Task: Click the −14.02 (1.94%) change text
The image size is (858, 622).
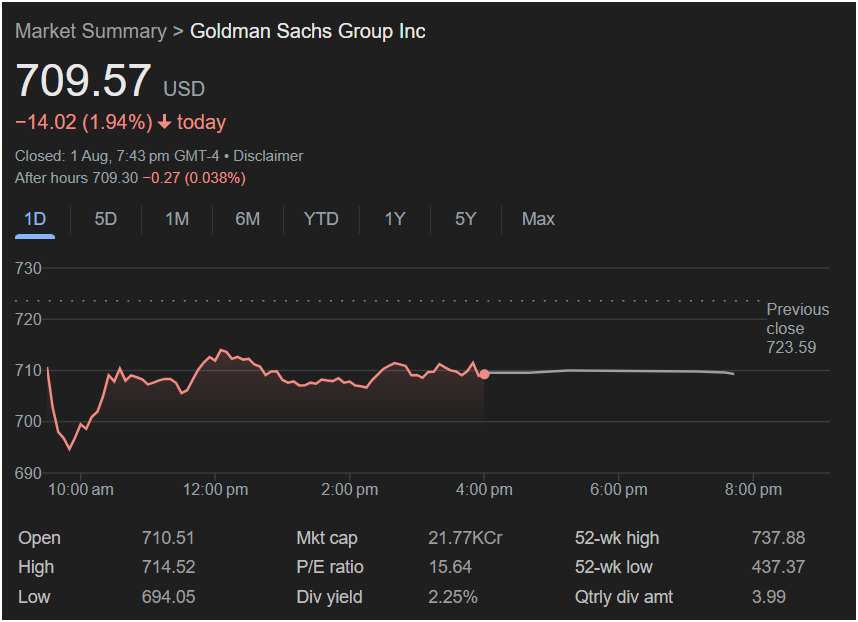Action: pyautogui.click(x=84, y=122)
